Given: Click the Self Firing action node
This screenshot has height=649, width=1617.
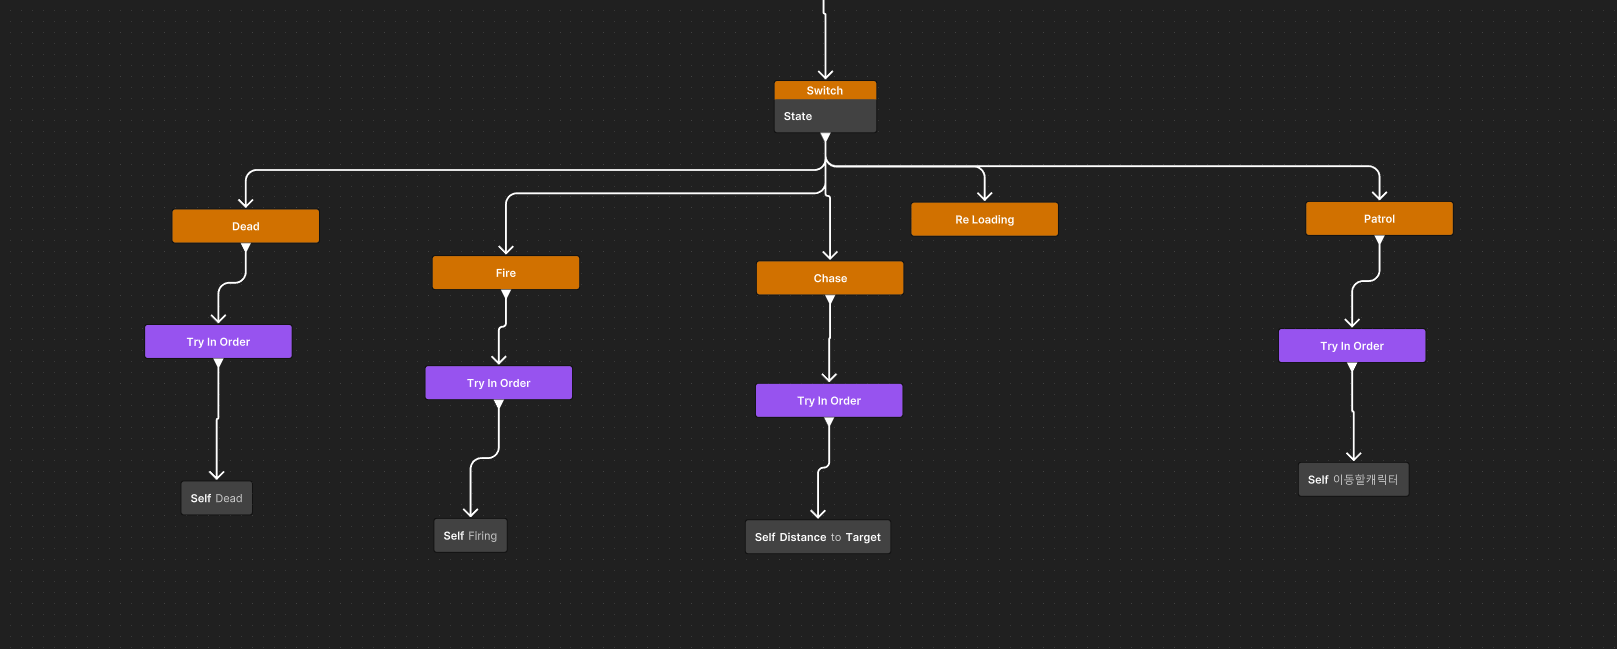Looking at the screenshot, I should pos(470,536).
